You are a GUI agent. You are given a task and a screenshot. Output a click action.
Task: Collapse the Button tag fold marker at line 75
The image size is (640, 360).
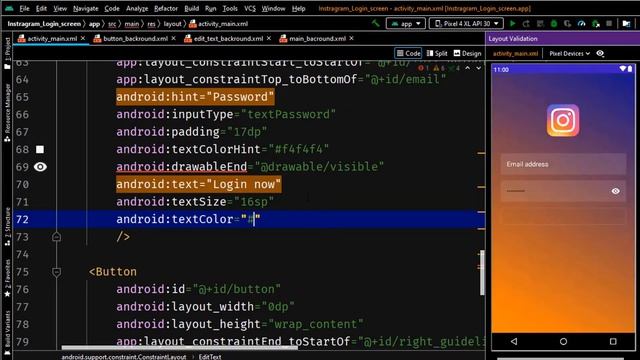pos(56,272)
